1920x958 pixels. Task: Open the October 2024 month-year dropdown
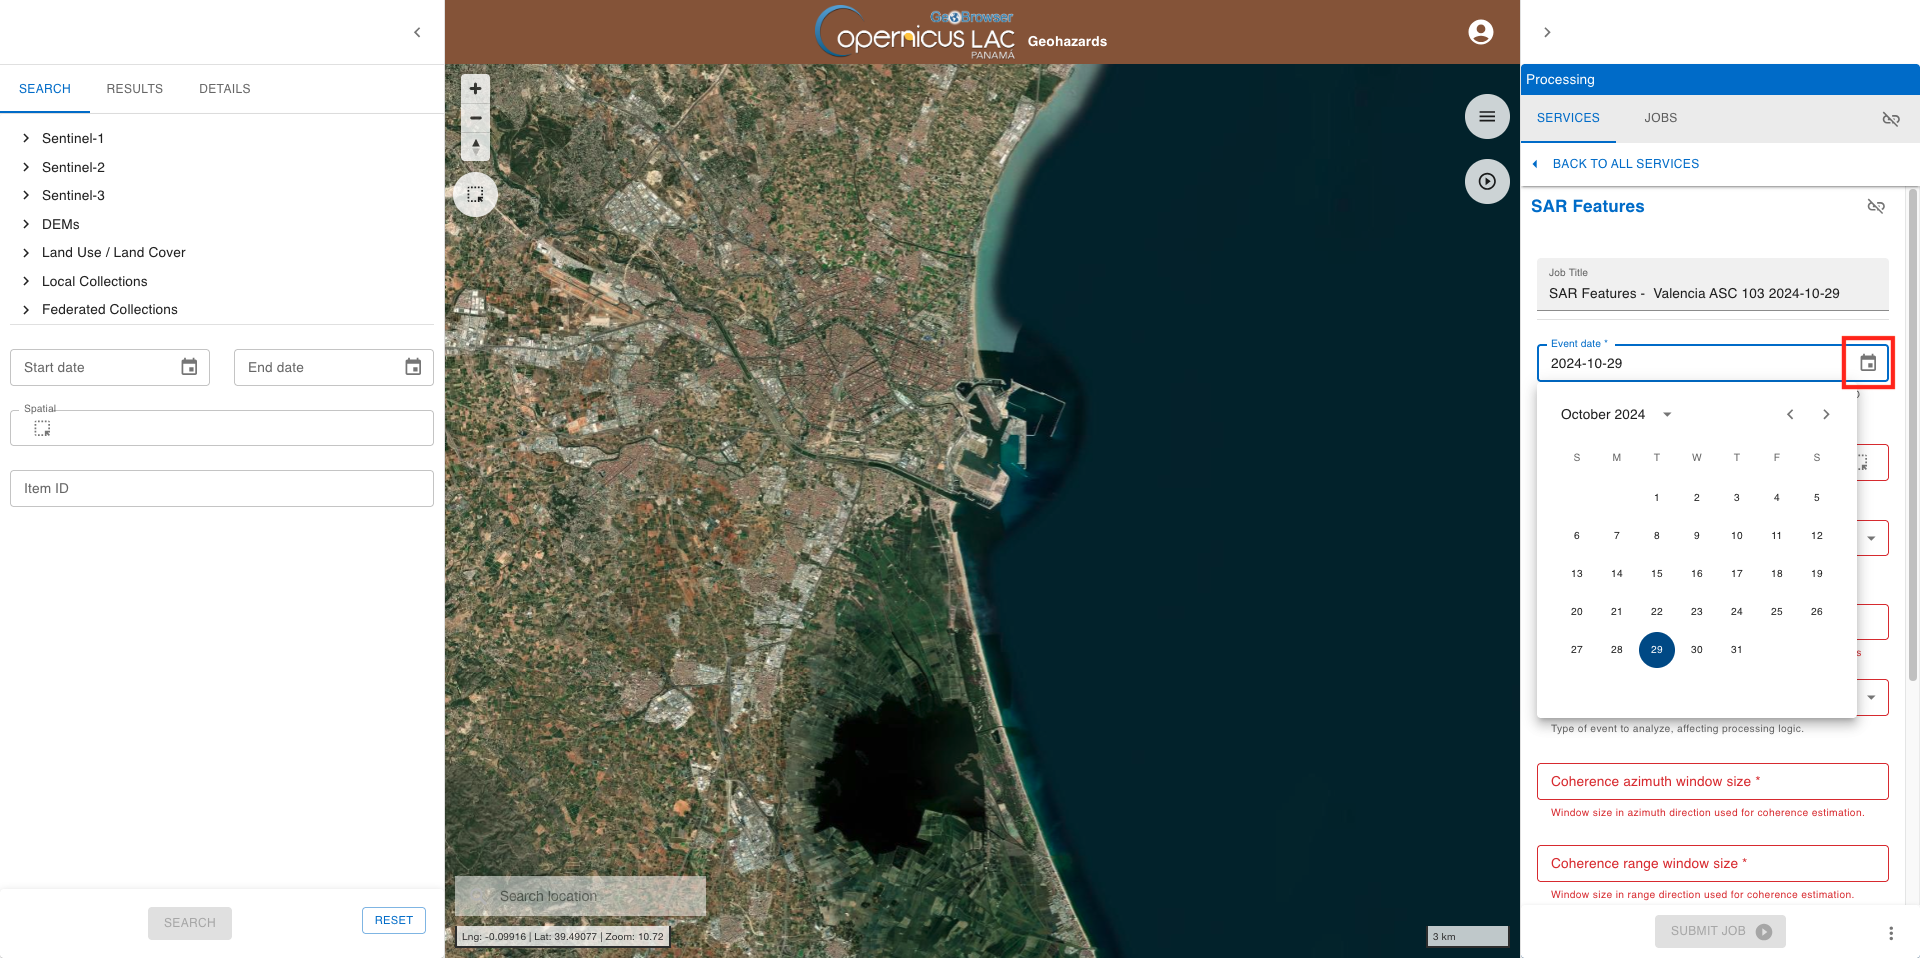coord(1667,414)
